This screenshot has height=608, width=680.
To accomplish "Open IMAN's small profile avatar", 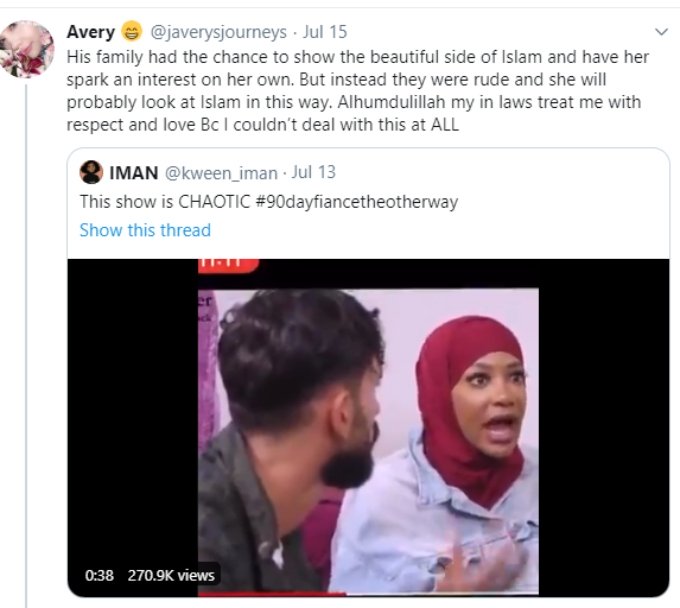I will (x=91, y=172).
